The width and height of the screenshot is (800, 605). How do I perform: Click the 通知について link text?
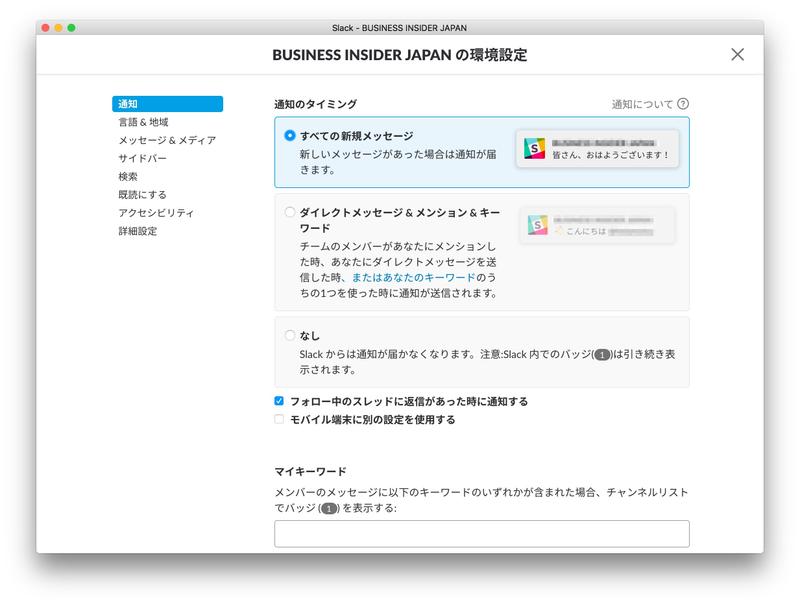[x=642, y=104]
